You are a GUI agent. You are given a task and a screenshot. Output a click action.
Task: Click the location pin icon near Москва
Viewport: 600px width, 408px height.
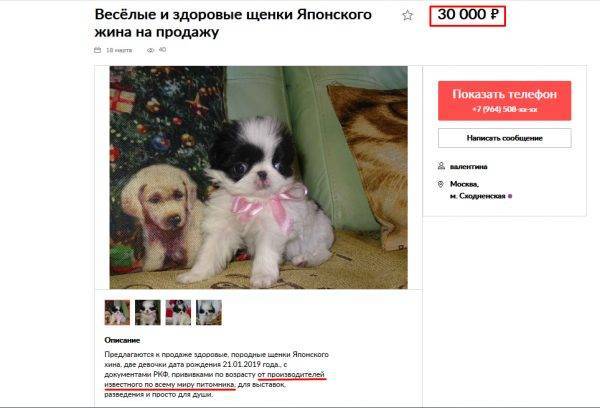441,184
